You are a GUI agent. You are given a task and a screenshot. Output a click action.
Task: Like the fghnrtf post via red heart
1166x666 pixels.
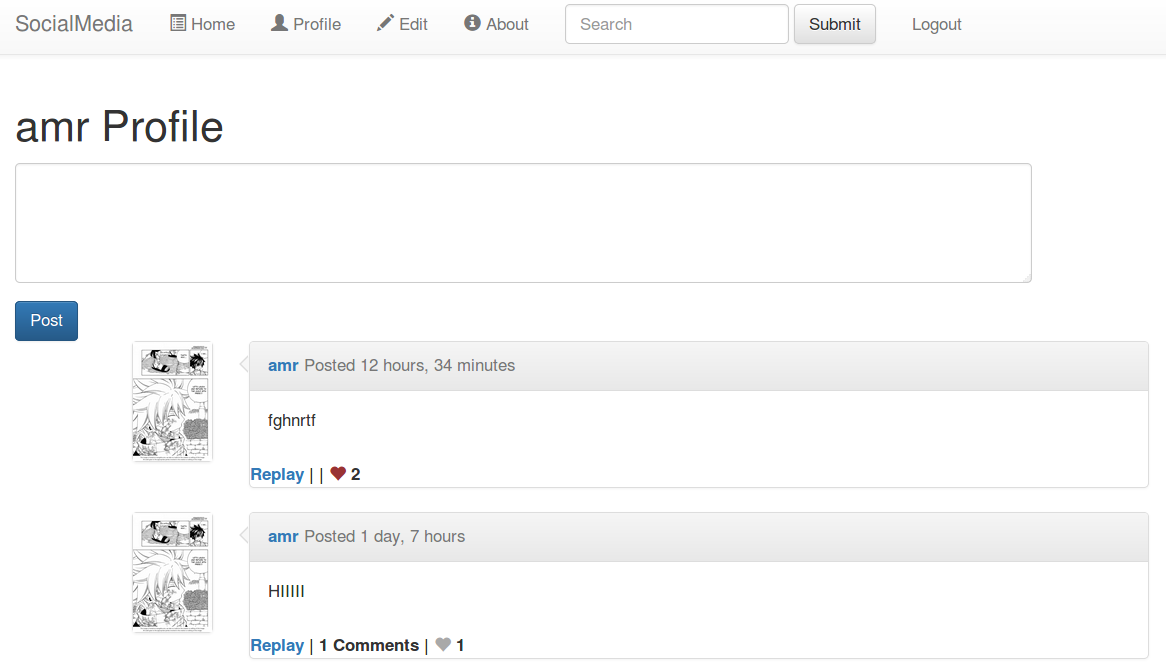[x=338, y=473]
